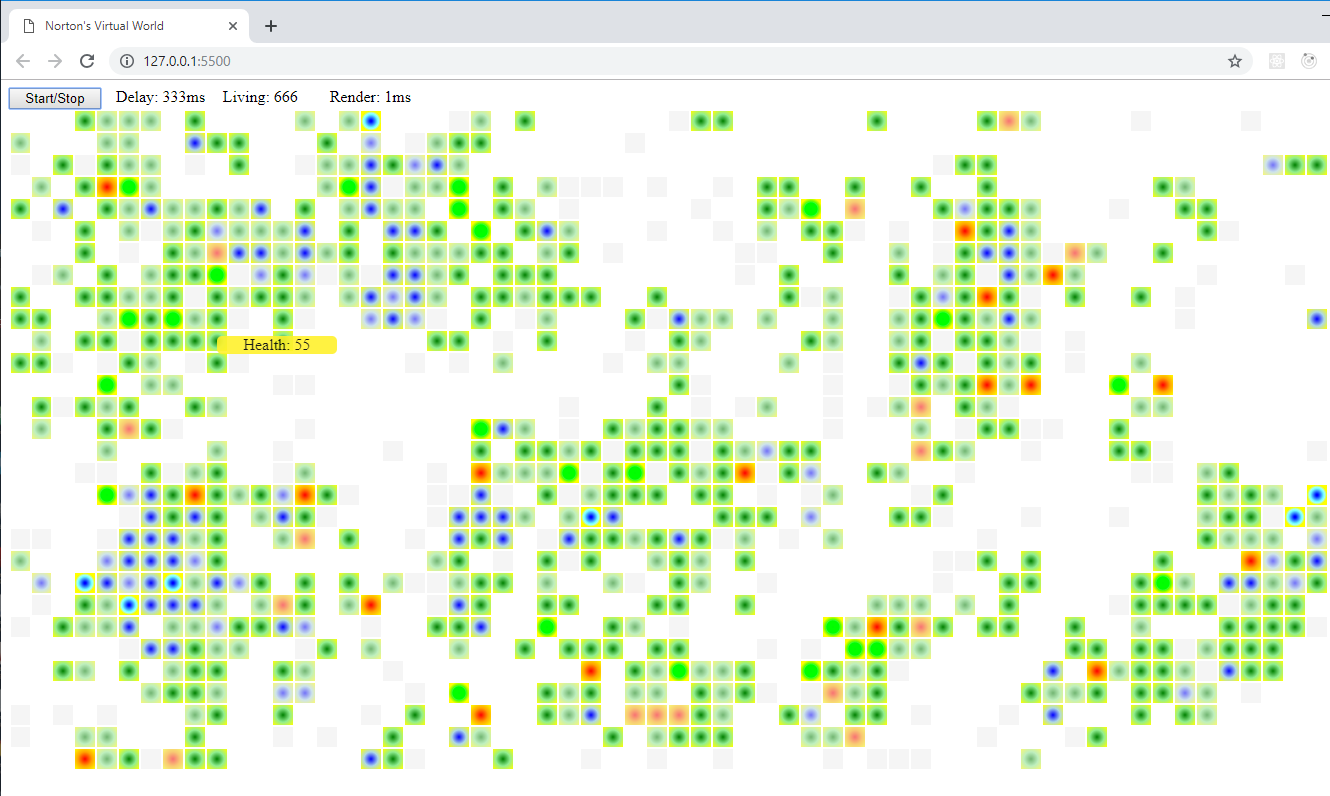
Task: Click the Delay: 333ms readout
Action: tap(160, 97)
